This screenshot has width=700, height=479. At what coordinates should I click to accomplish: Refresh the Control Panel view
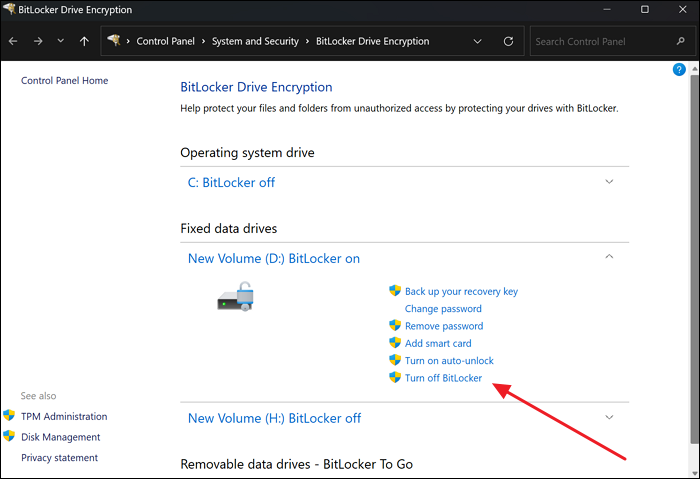click(508, 42)
